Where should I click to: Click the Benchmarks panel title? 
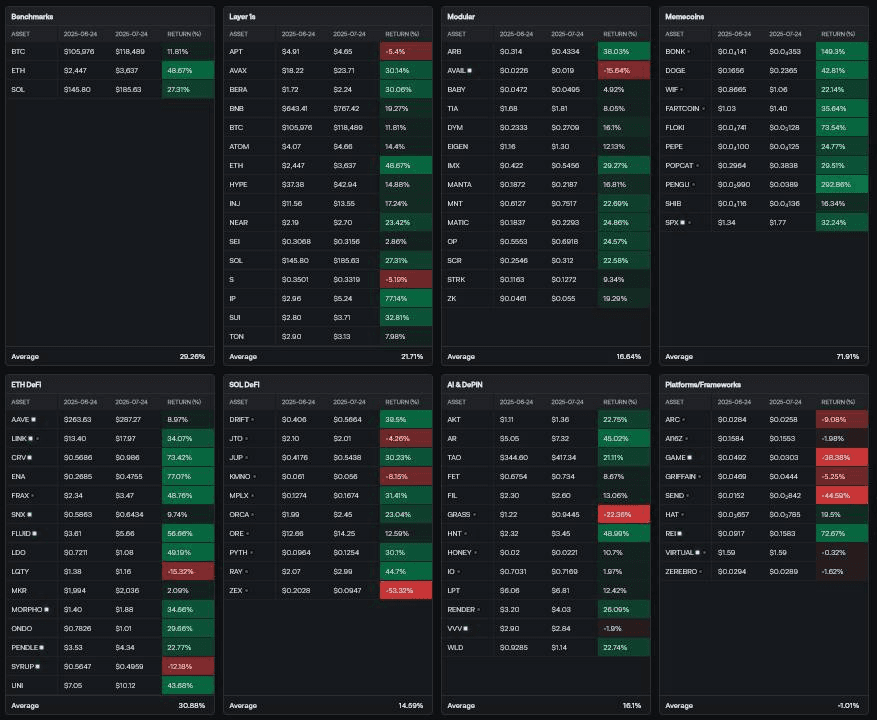(32, 17)
